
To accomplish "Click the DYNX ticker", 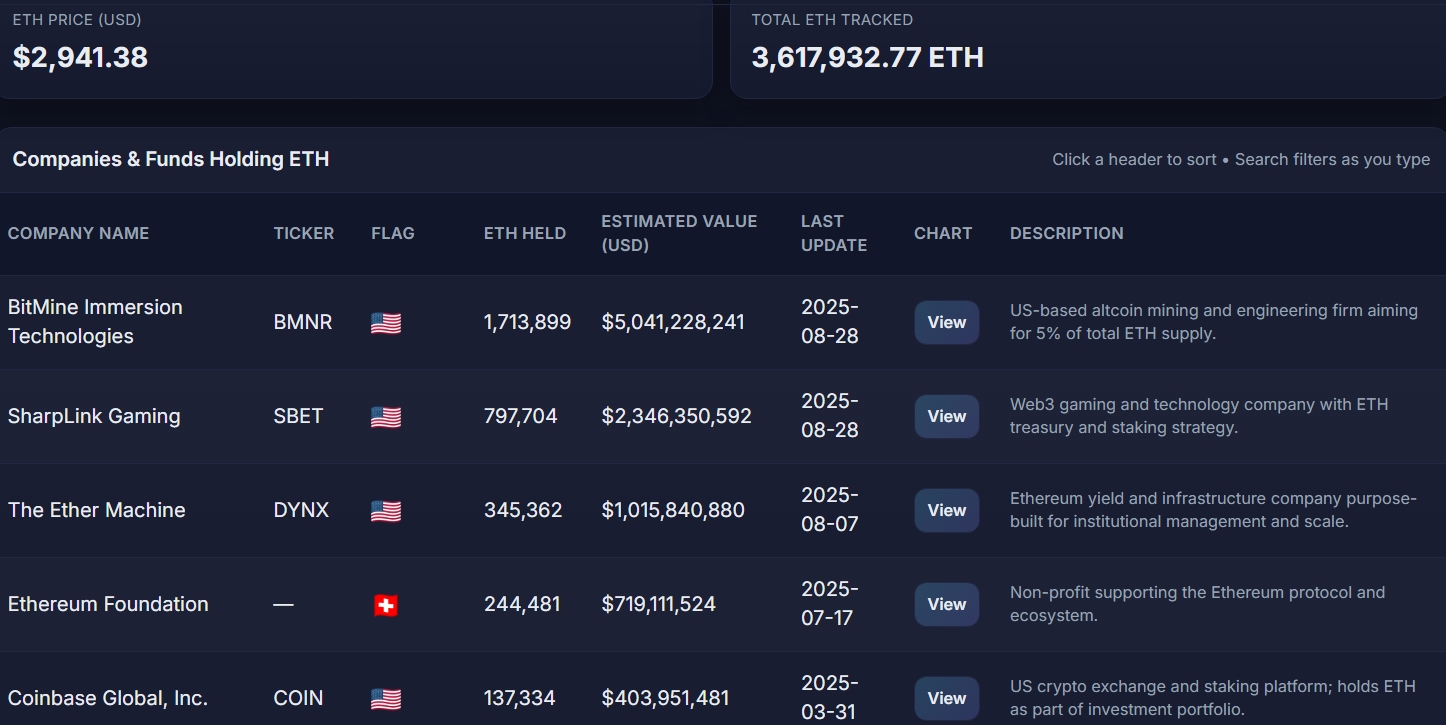I will point(301,510).
